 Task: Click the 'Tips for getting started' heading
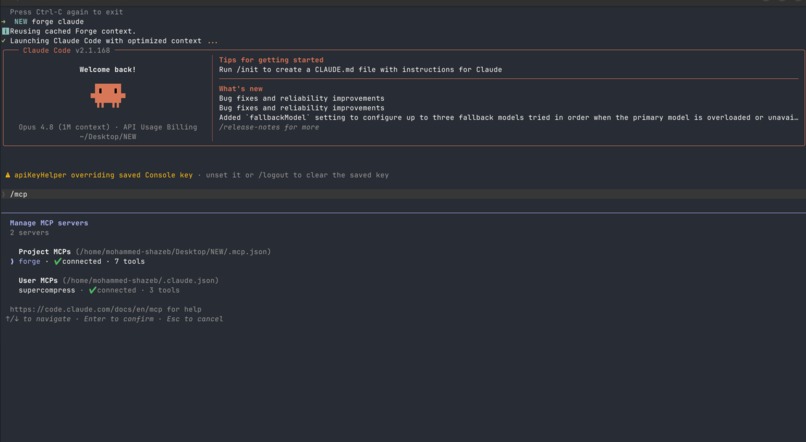pyautogui.click(x=271, y=60)
